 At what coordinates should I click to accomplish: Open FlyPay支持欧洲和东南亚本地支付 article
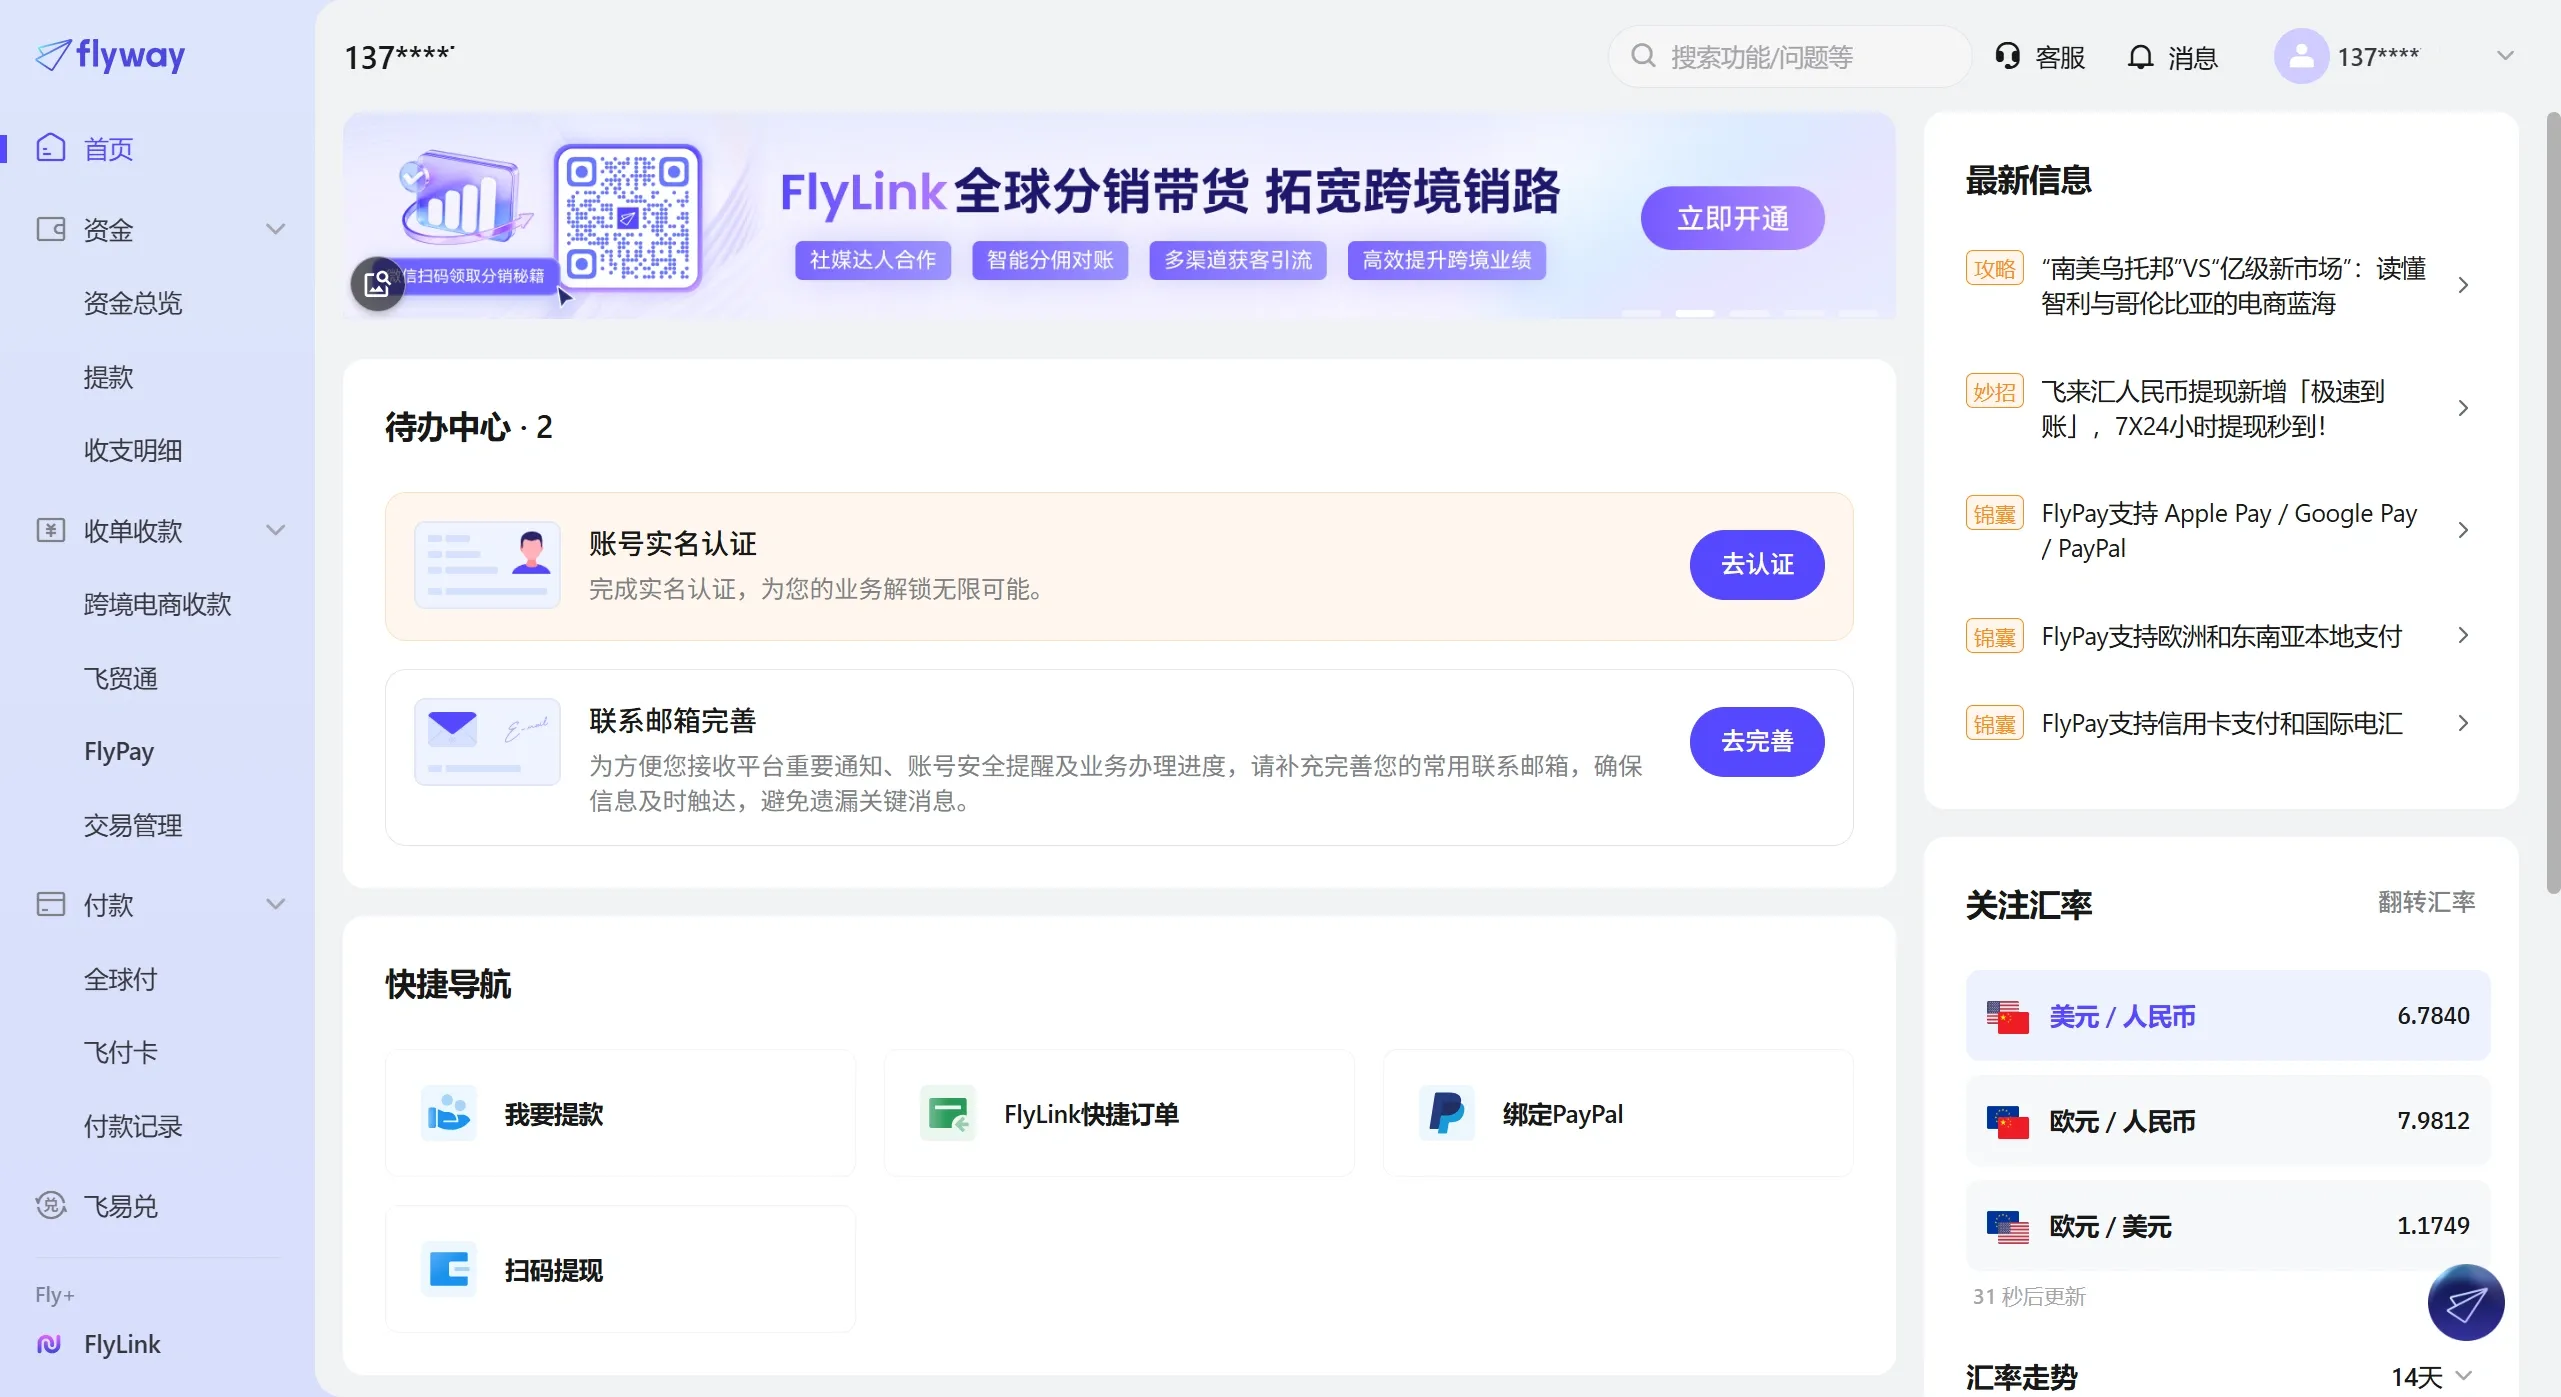point(2220,636)
